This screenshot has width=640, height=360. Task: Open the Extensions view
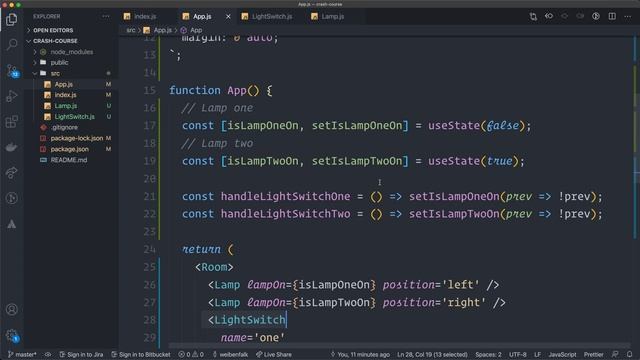(12, 122)
